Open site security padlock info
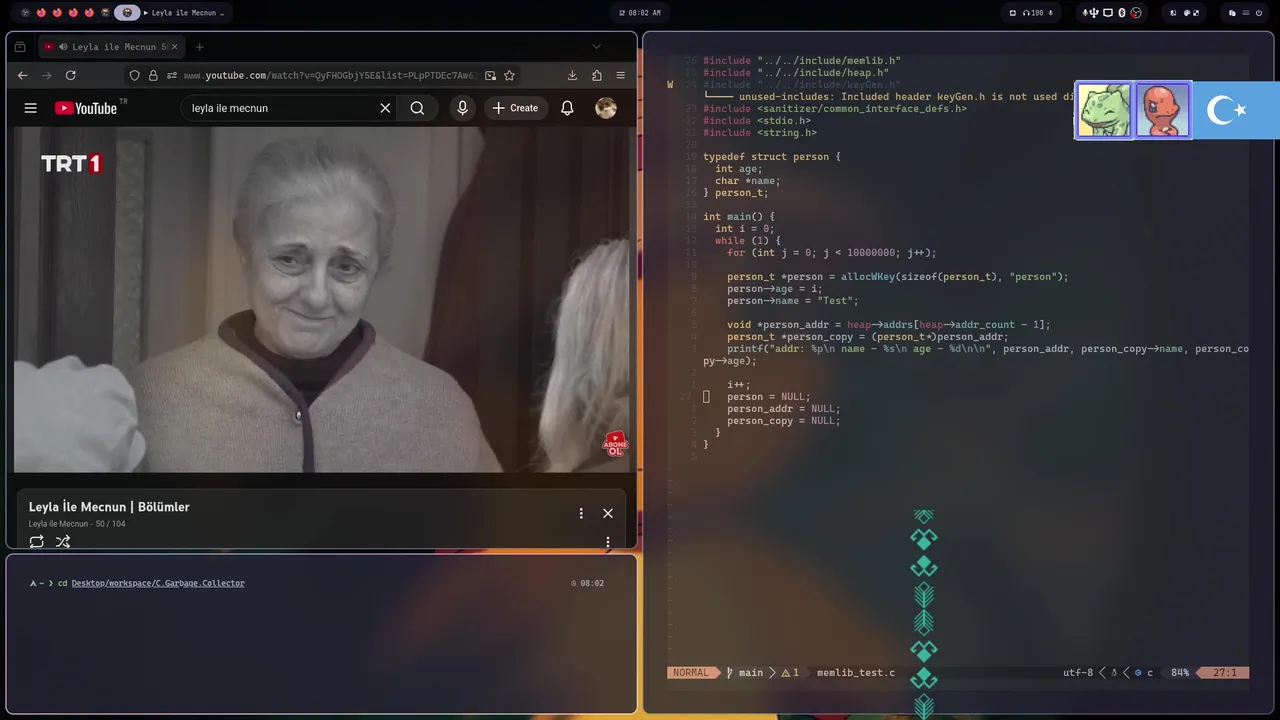Image resolution: width=1280 pixels, height=720 pixels. [153, 75]
